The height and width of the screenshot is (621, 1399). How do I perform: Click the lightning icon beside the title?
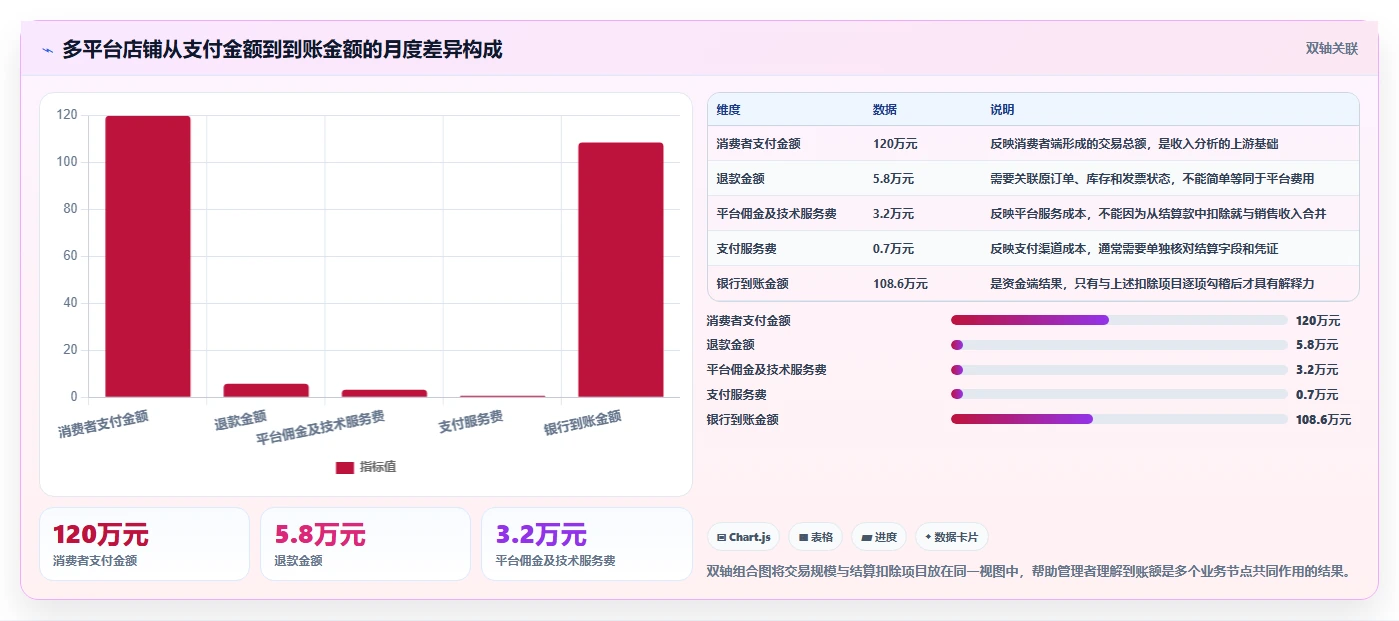pyautogui.click(x=47, y=50)
